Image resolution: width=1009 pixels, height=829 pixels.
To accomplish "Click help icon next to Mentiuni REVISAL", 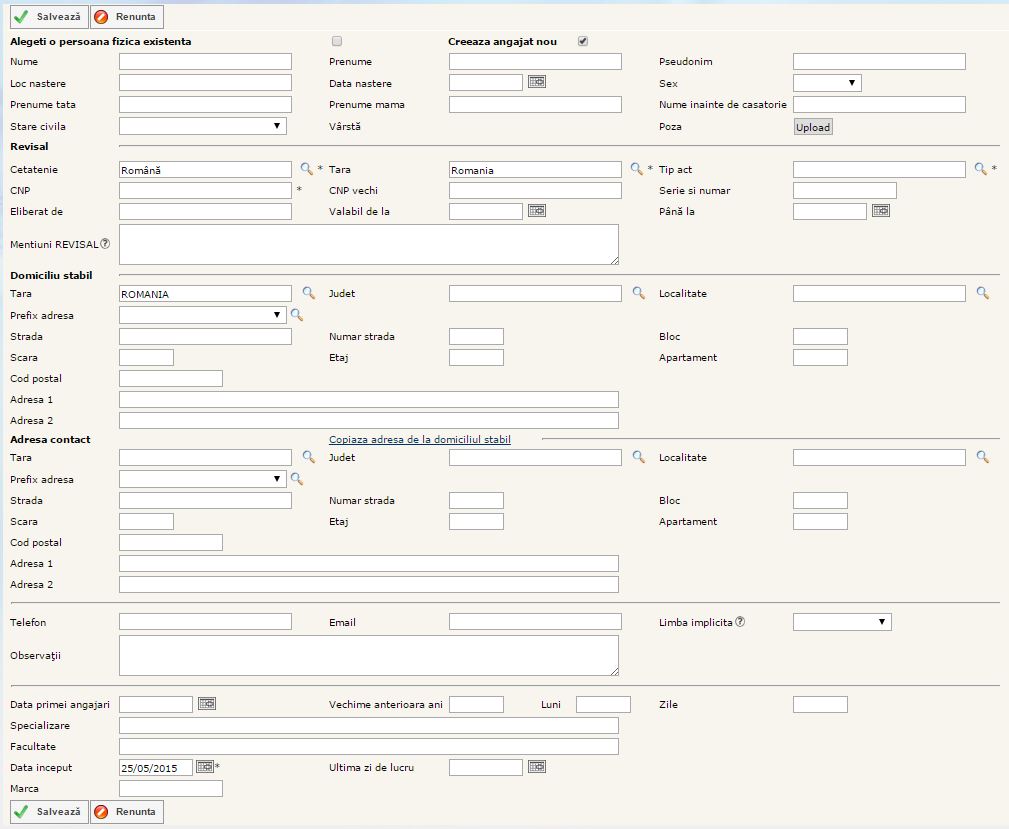I will tap(105, 243).
